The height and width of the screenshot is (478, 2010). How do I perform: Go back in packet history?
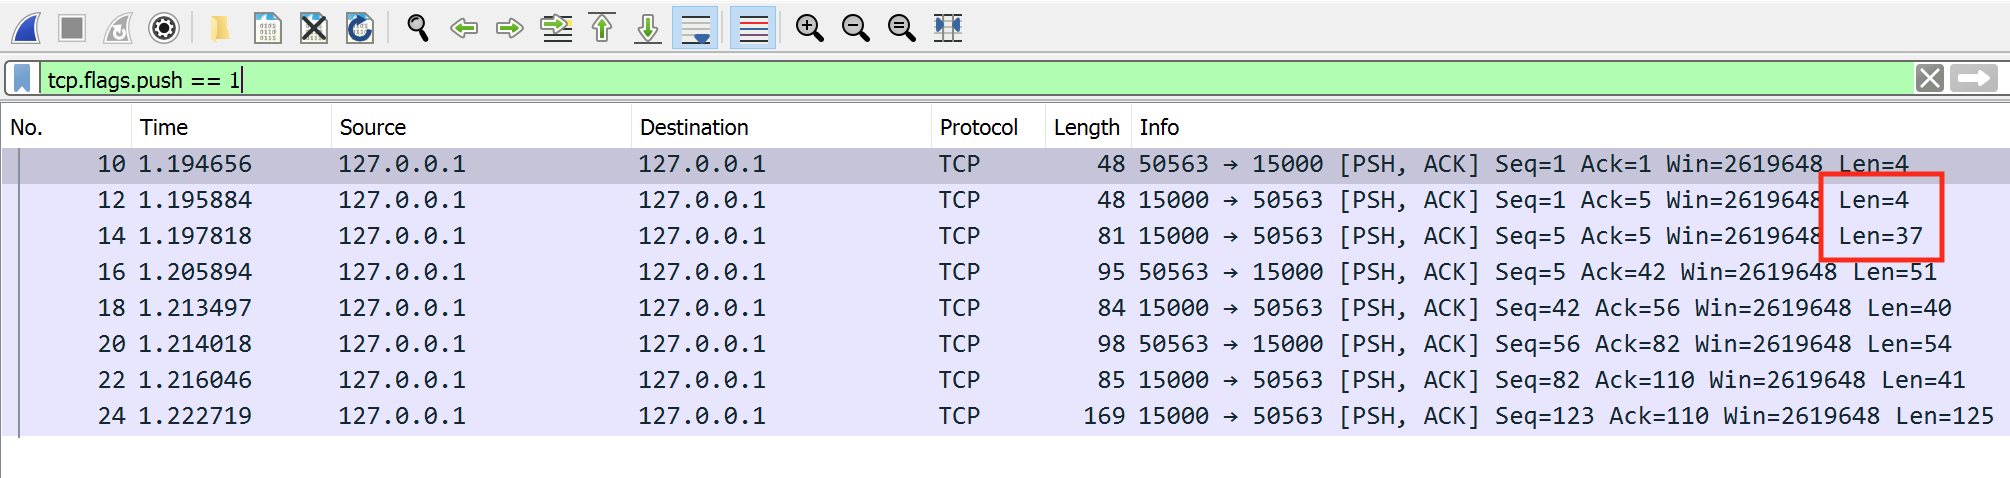click(x=464, y=28)
